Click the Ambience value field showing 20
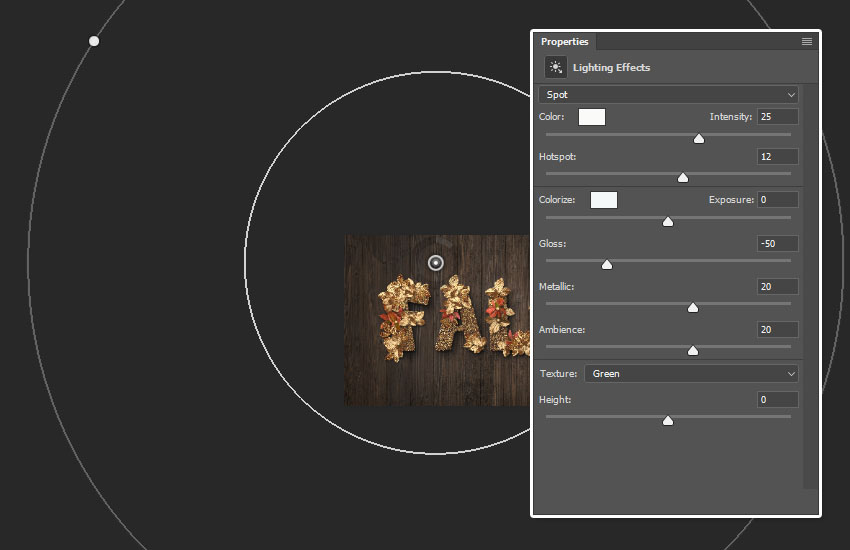The width and height of the screenshot is (850, 550). click(777, 329)
